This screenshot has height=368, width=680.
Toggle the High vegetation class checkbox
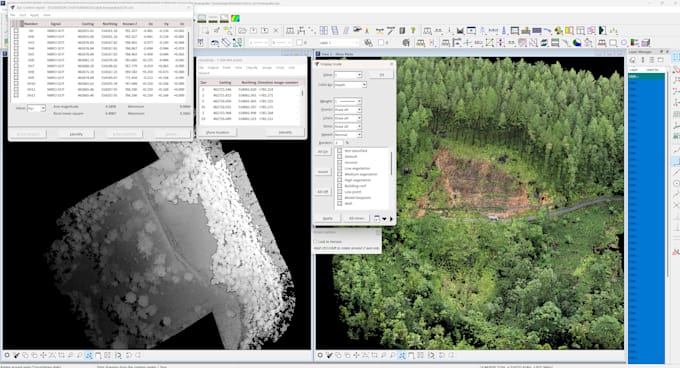click(x=340, y=180)
